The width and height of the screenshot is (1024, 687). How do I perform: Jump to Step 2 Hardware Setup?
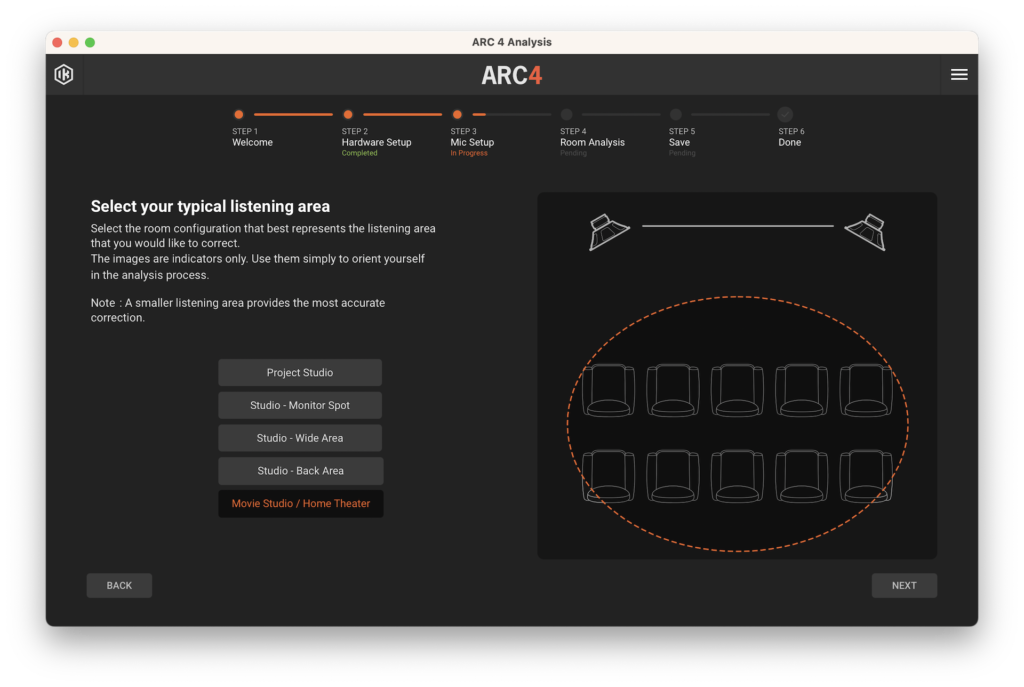tap(348, 115)
